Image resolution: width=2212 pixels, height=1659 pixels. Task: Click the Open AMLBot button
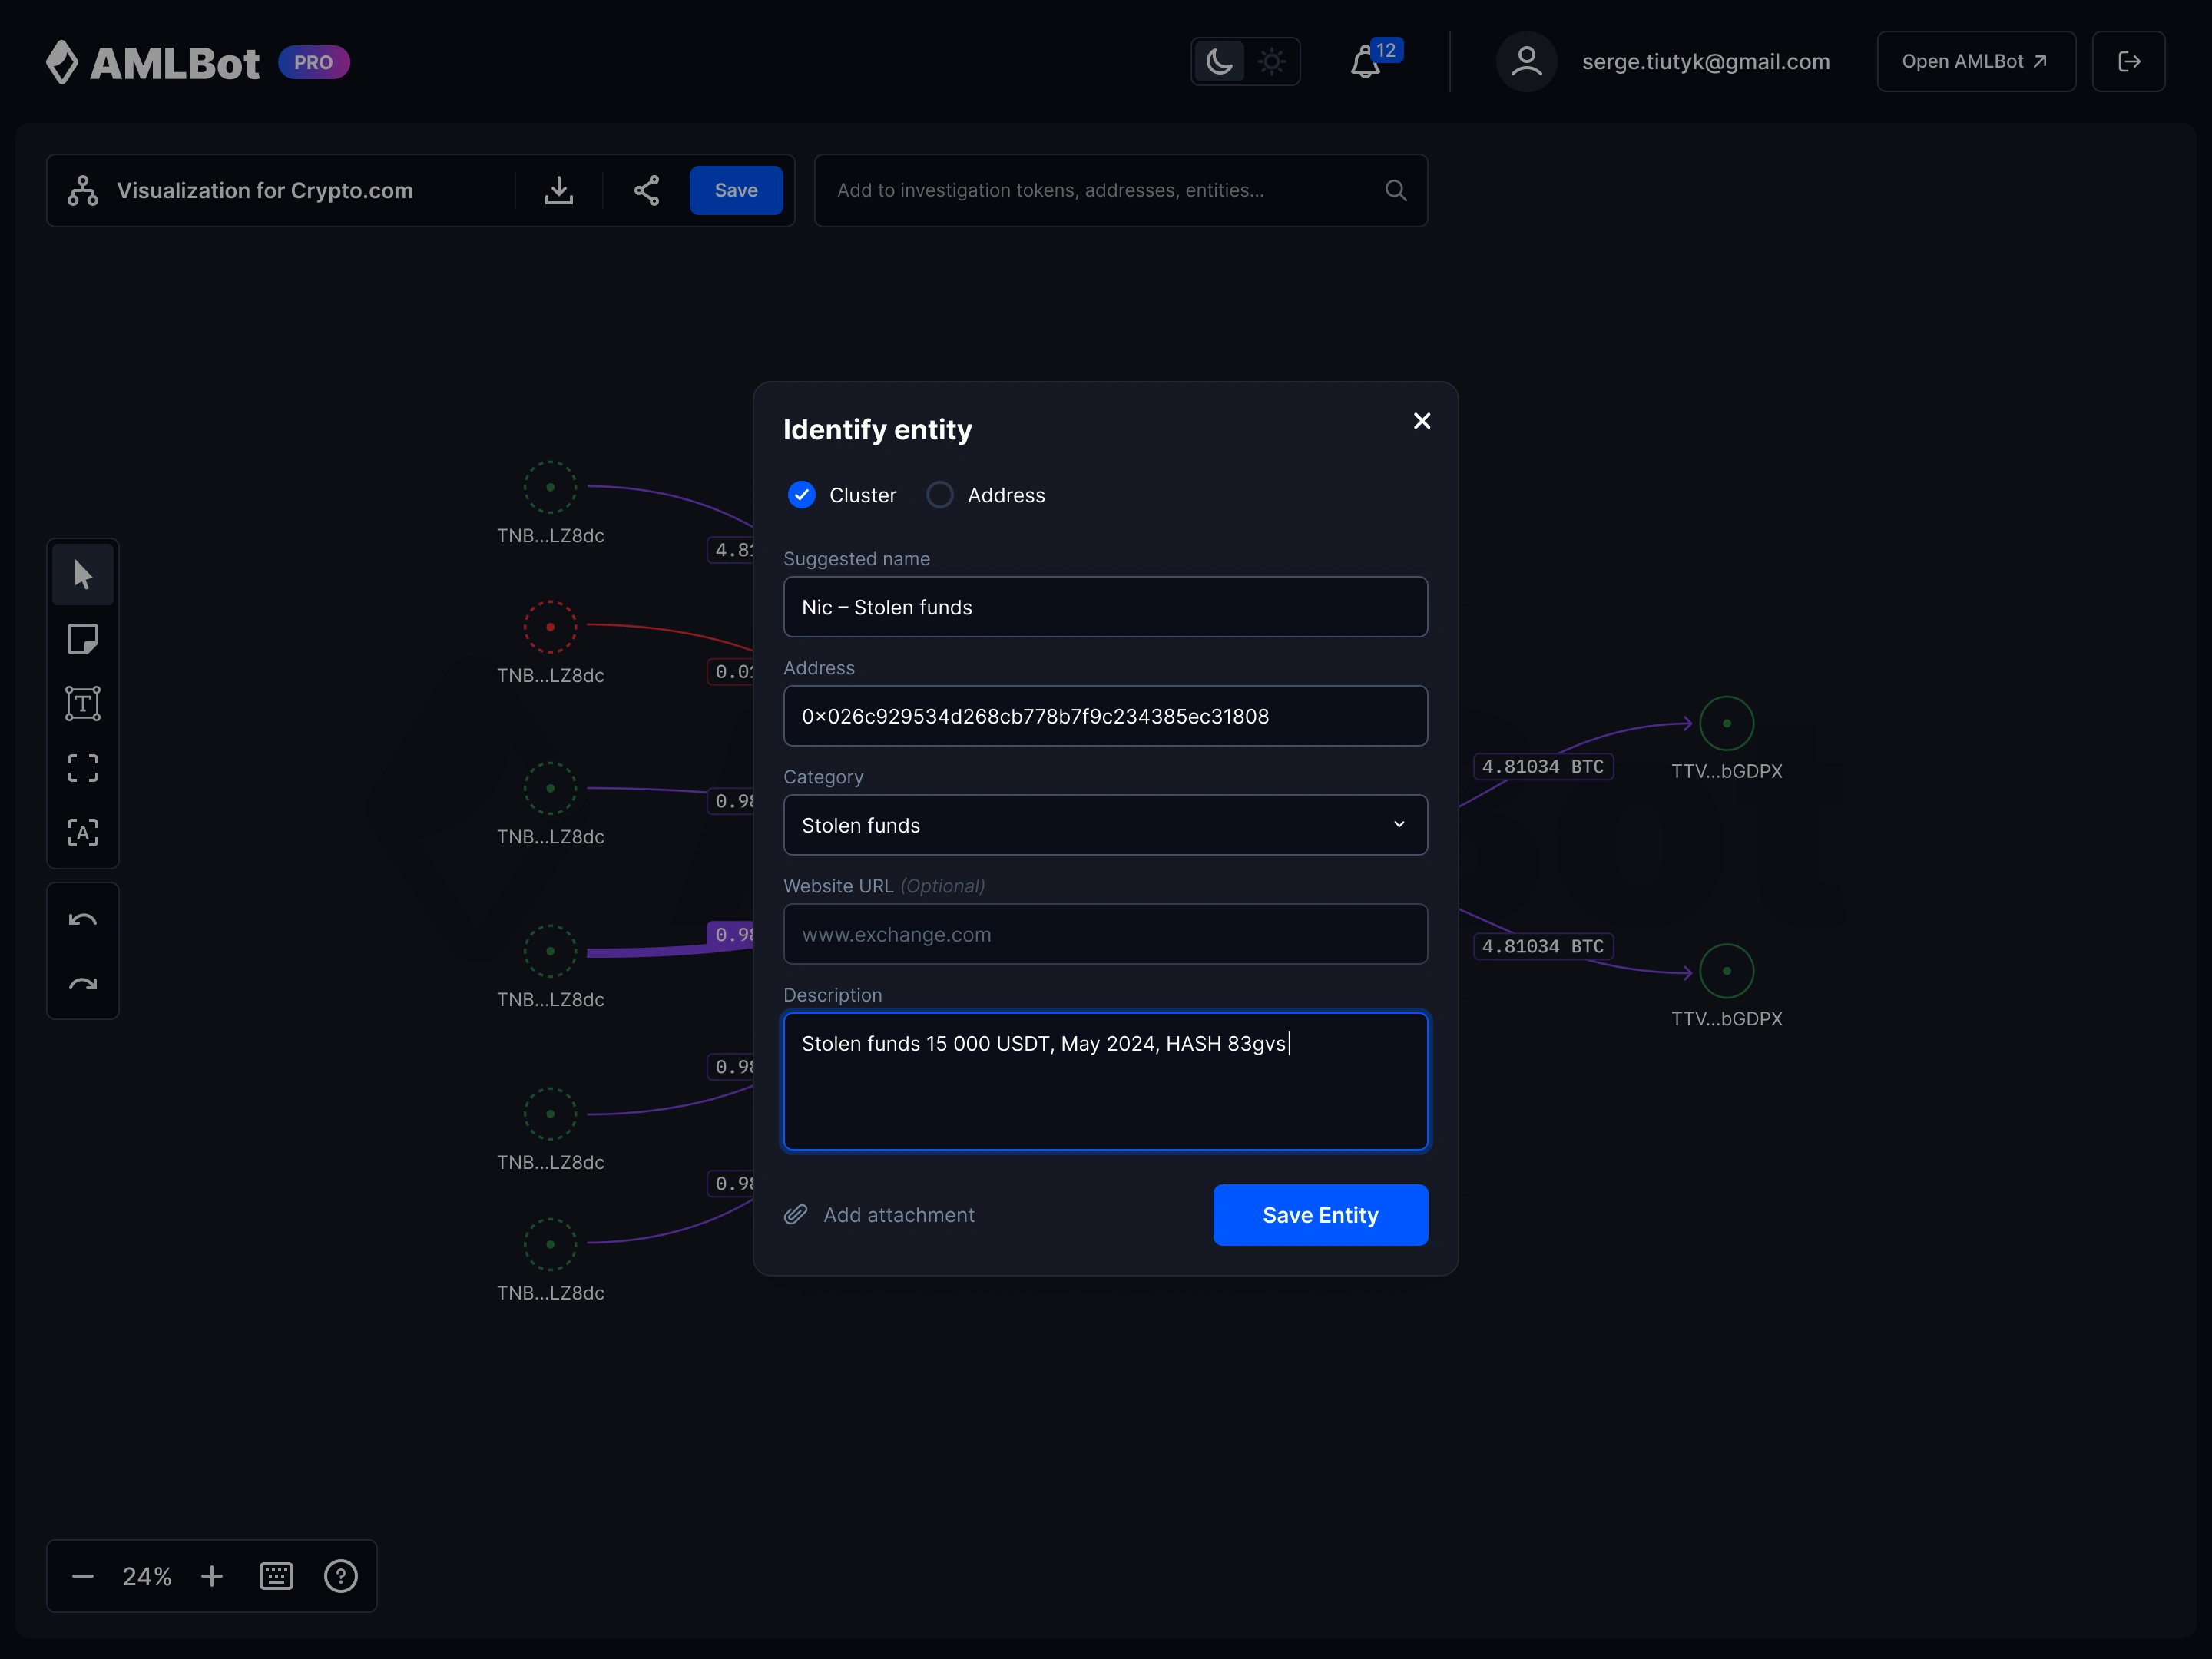click(1975, 62)
